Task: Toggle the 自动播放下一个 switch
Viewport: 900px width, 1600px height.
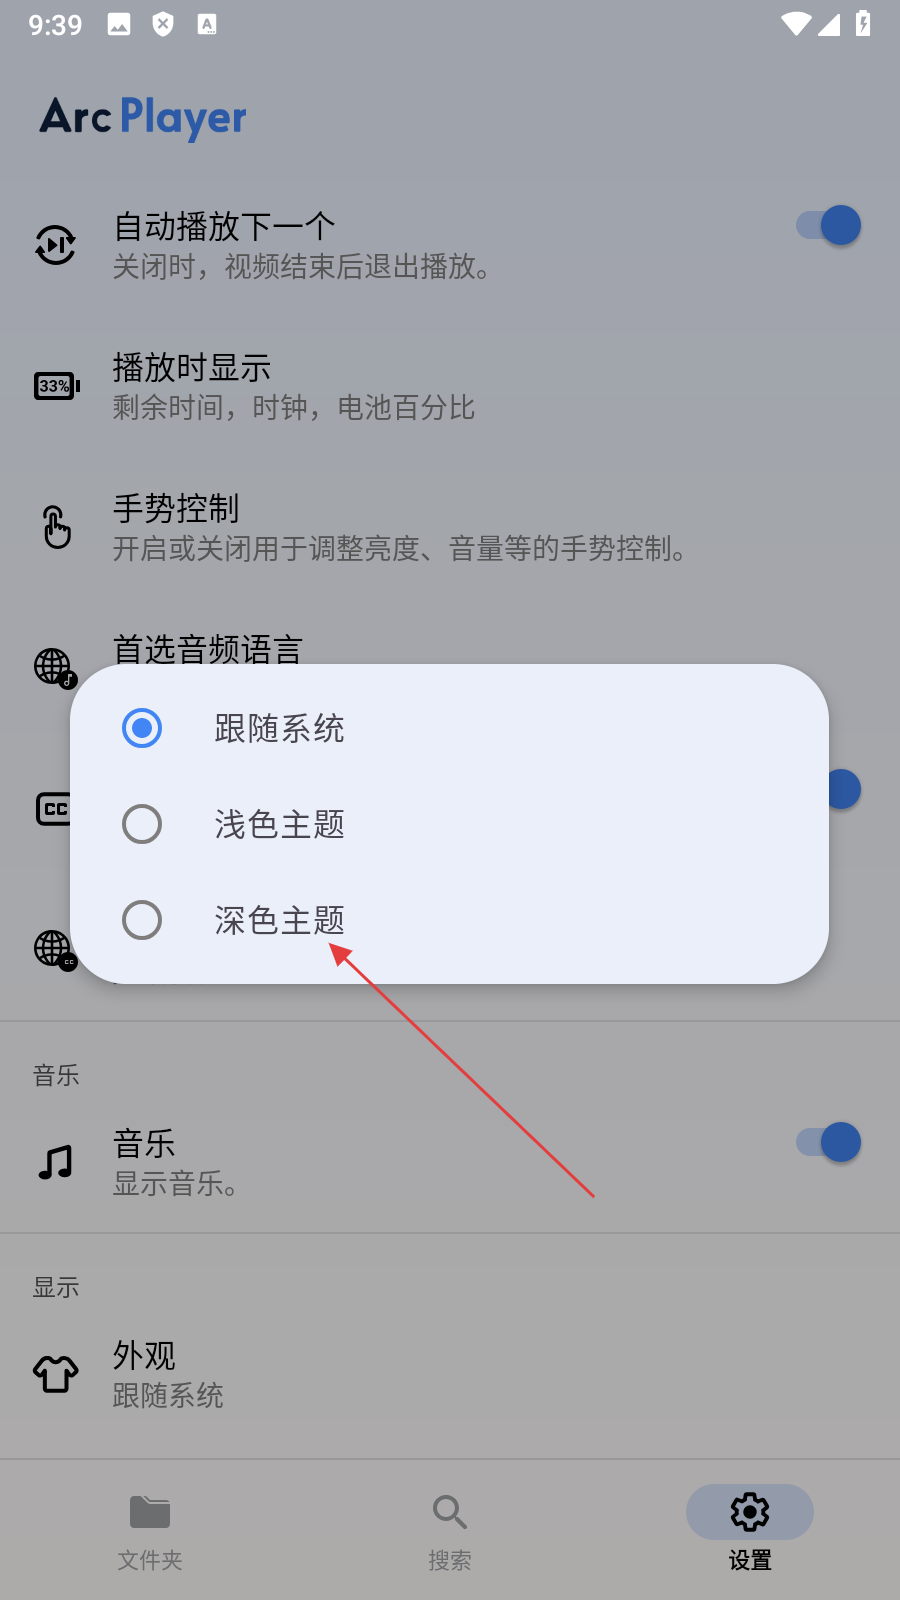Action: click(828, 226)
